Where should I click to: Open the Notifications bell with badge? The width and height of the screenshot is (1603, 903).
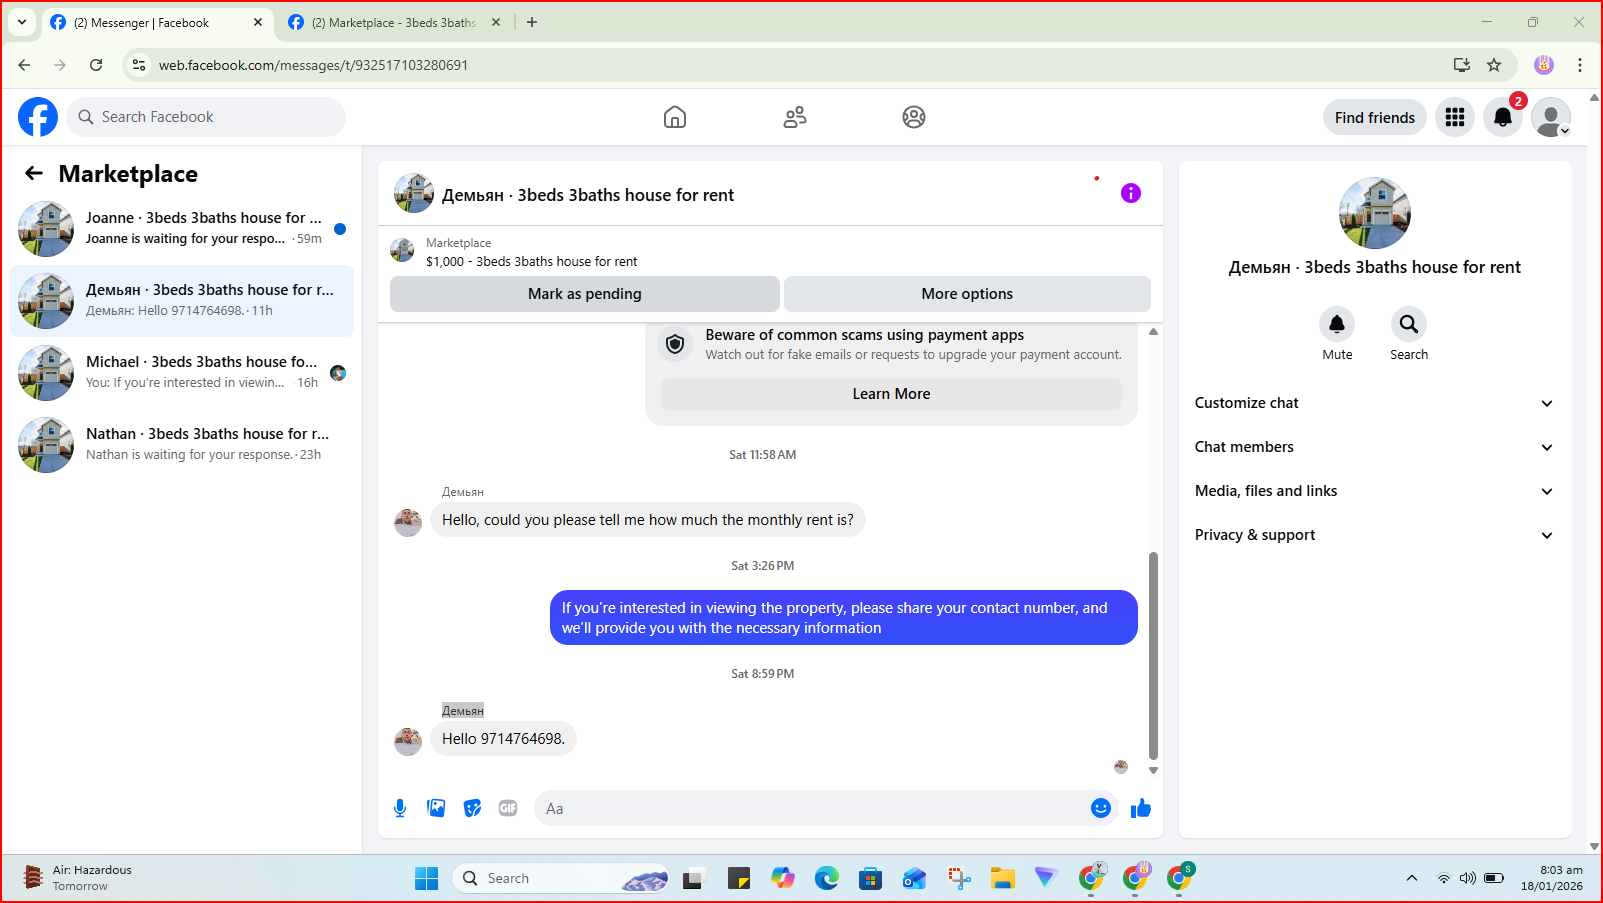(1503, 117)
